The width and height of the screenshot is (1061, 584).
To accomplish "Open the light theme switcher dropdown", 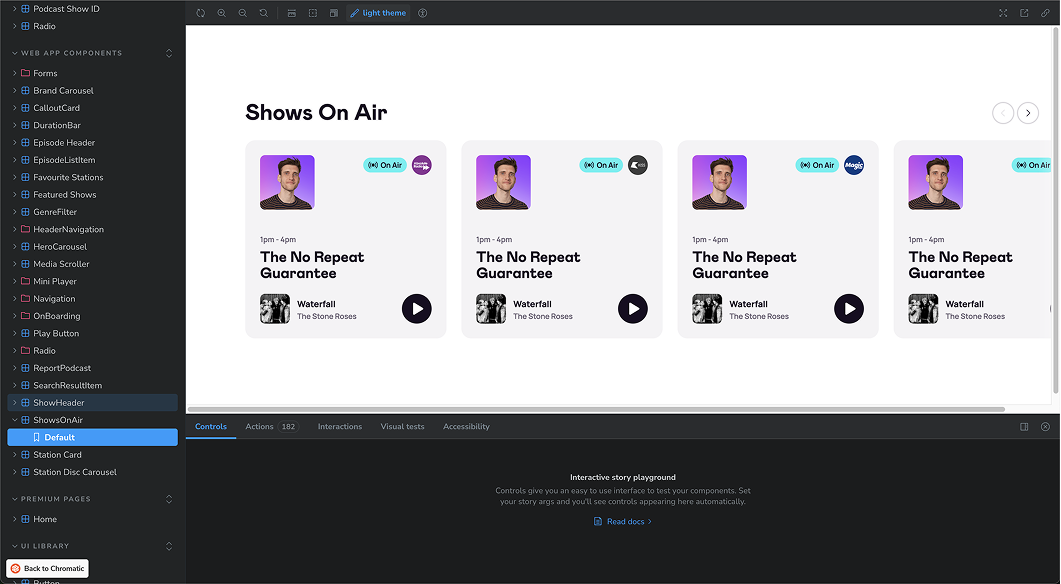I will point(379,13).
